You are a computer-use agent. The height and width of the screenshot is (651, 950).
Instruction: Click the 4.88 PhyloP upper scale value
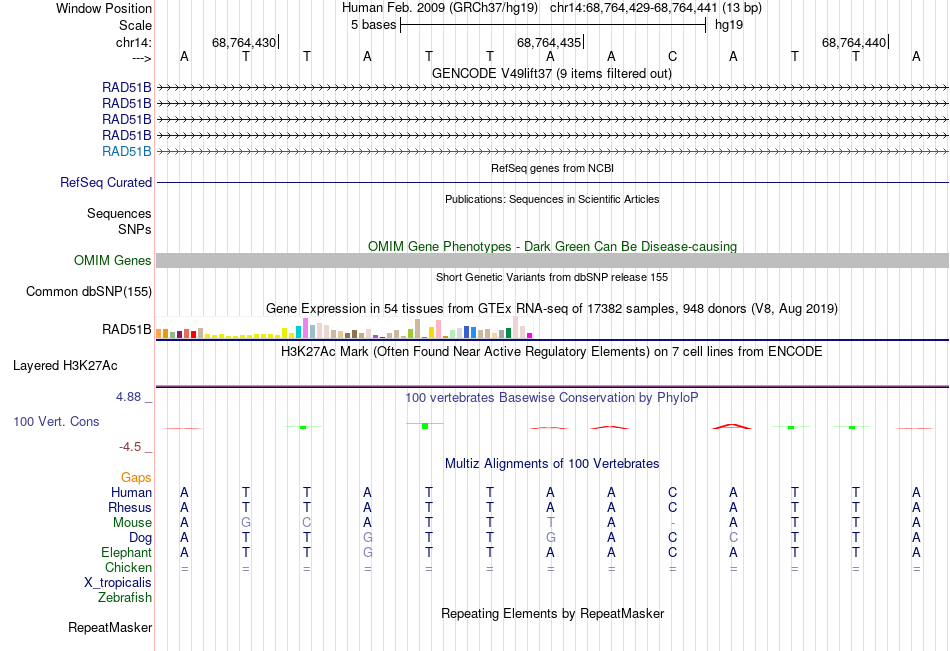click(x=128, y=397)
